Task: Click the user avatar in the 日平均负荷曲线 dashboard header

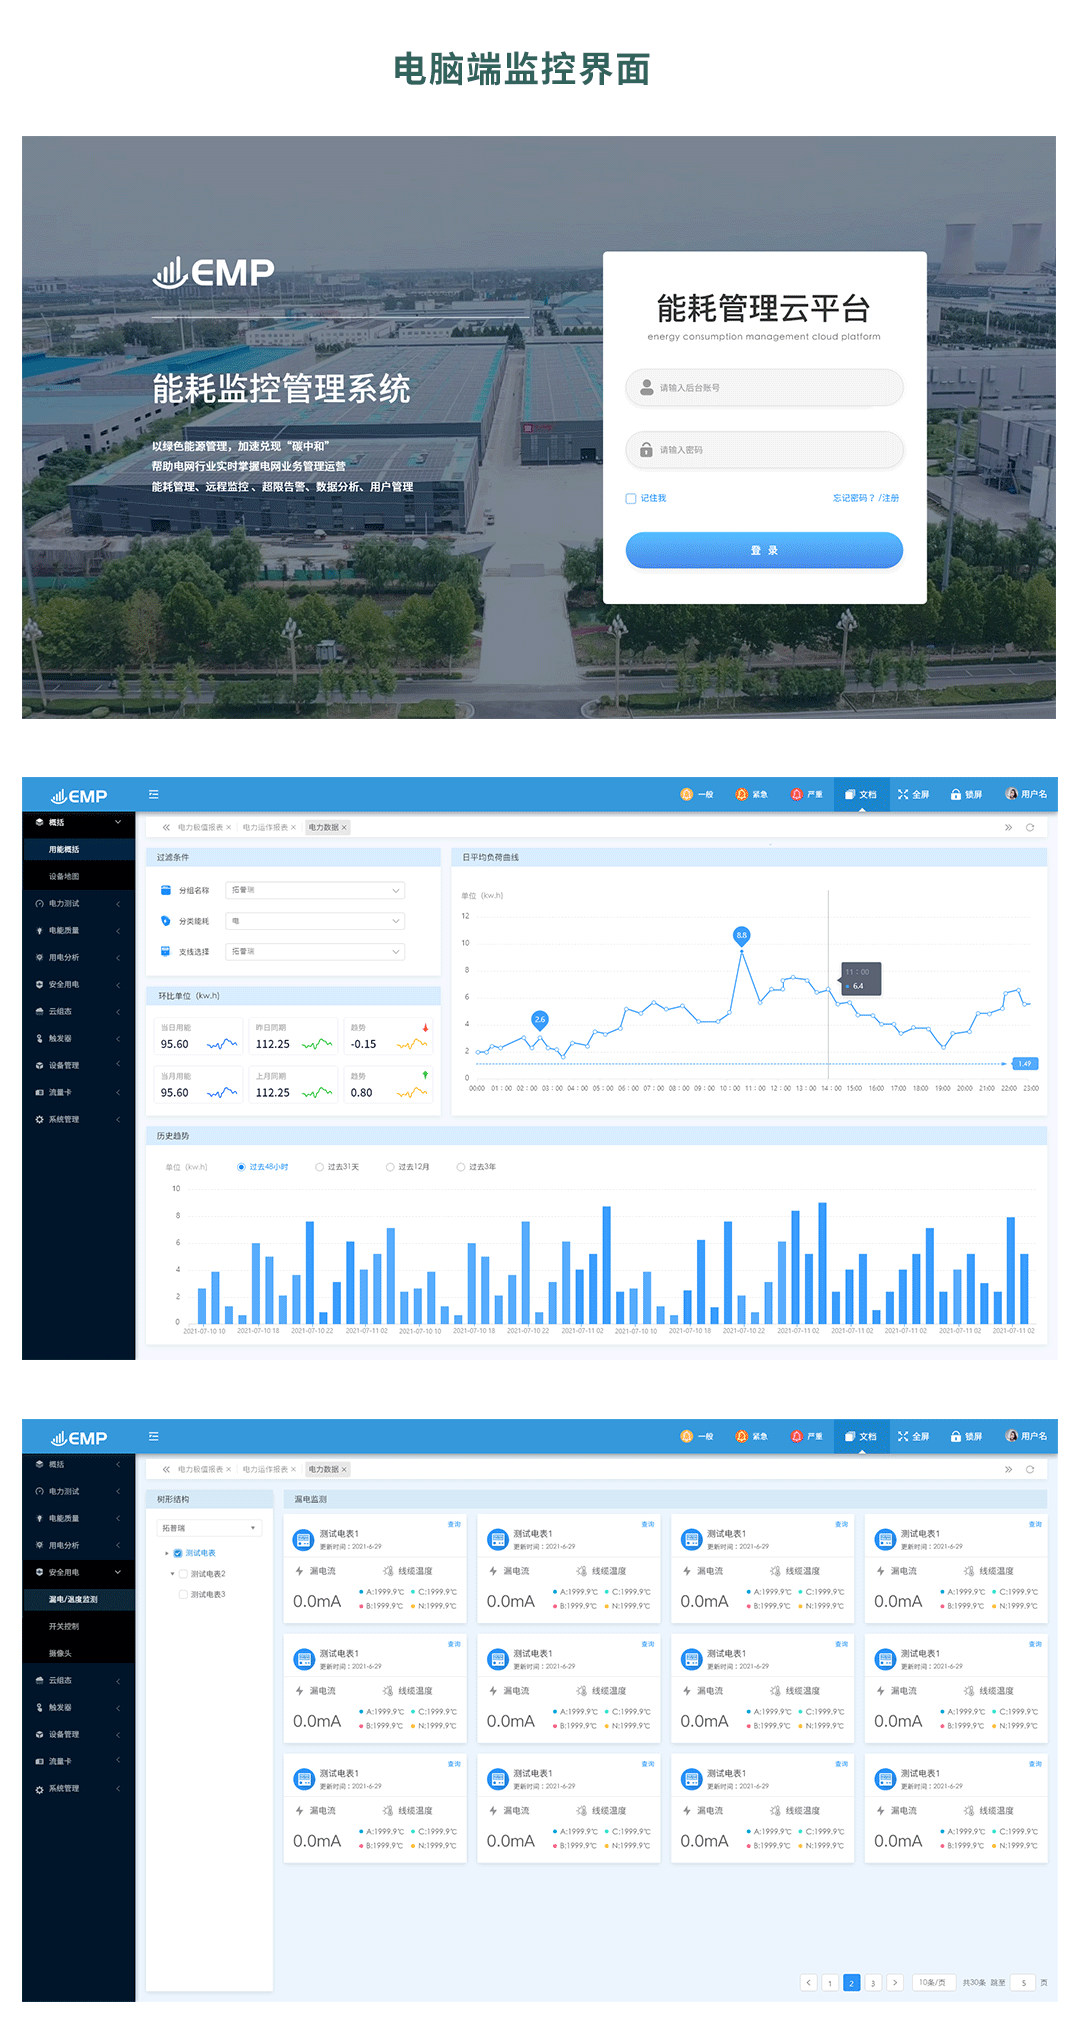Action: click(x=1011, y=794)
